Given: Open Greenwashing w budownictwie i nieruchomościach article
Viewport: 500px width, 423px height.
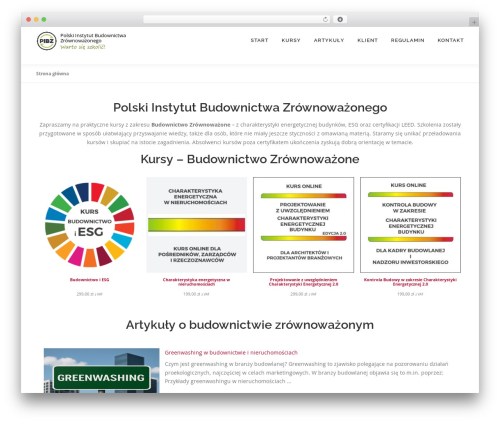Looking at the screenshot, I should click(x=231, y=353).
